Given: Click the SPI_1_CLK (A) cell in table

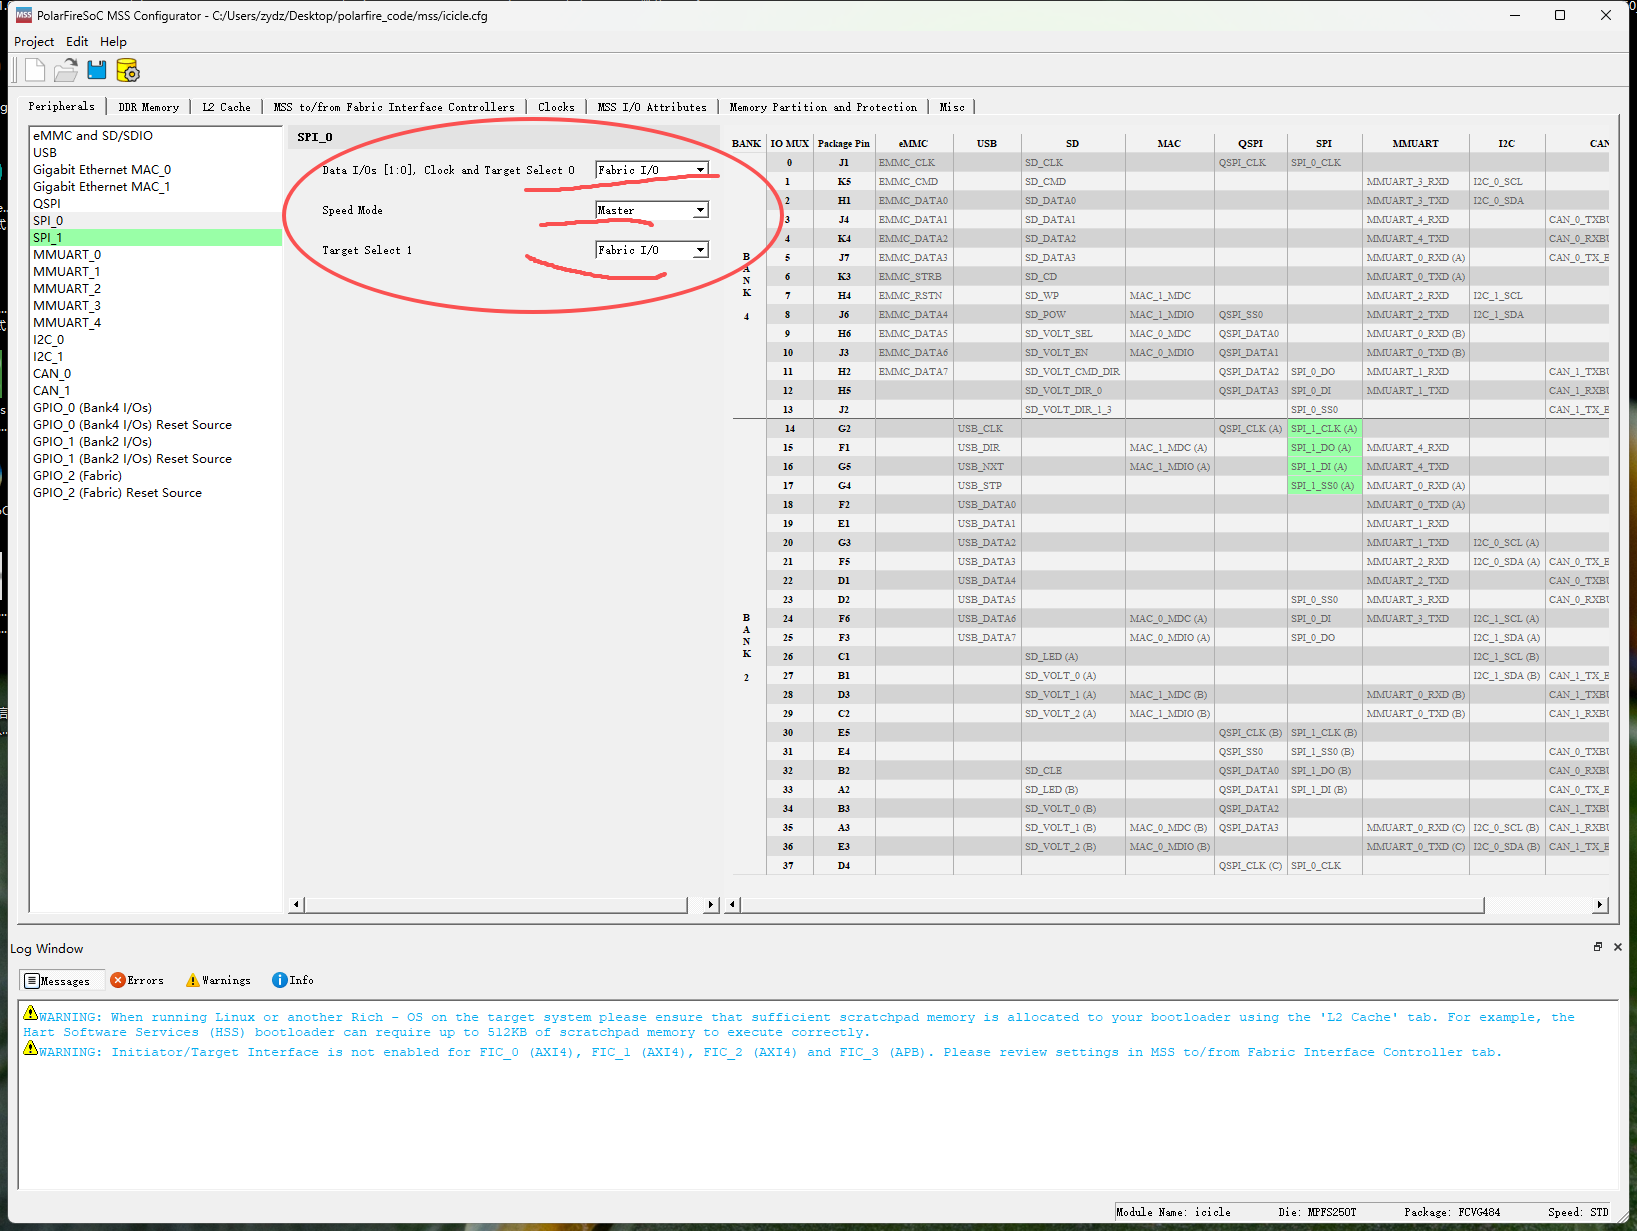Looking at the screenshot, I should (x=1324, y=429).
